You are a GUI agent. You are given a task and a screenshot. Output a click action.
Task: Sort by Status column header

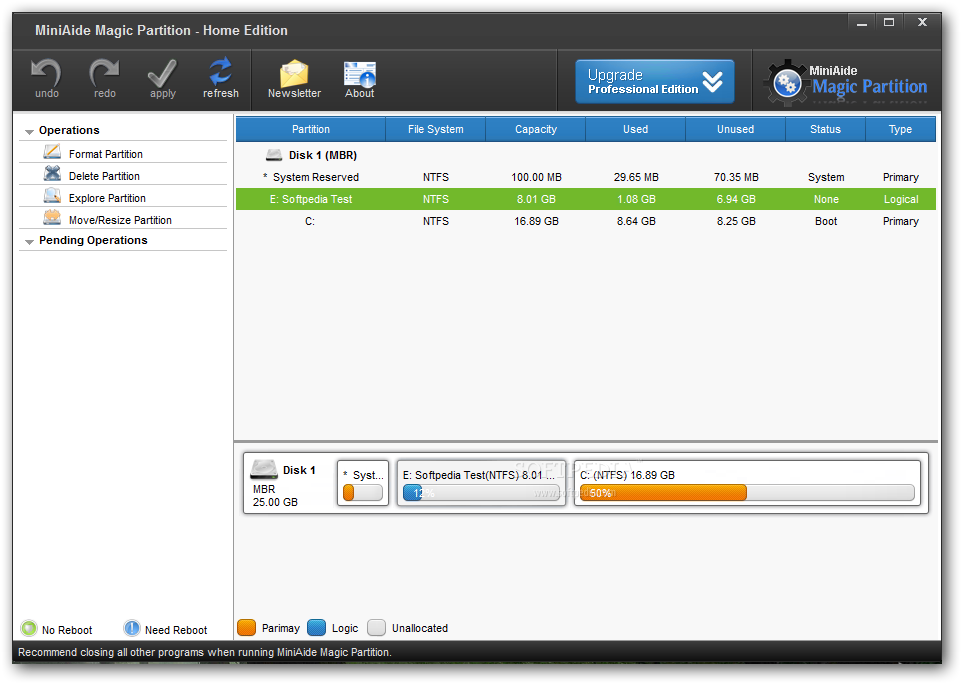[x=825, y=129]
